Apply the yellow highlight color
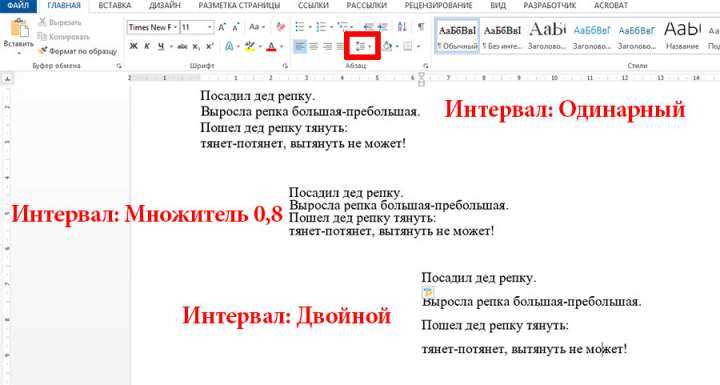Viewport: 720px width, 385px height. (250, 46)
